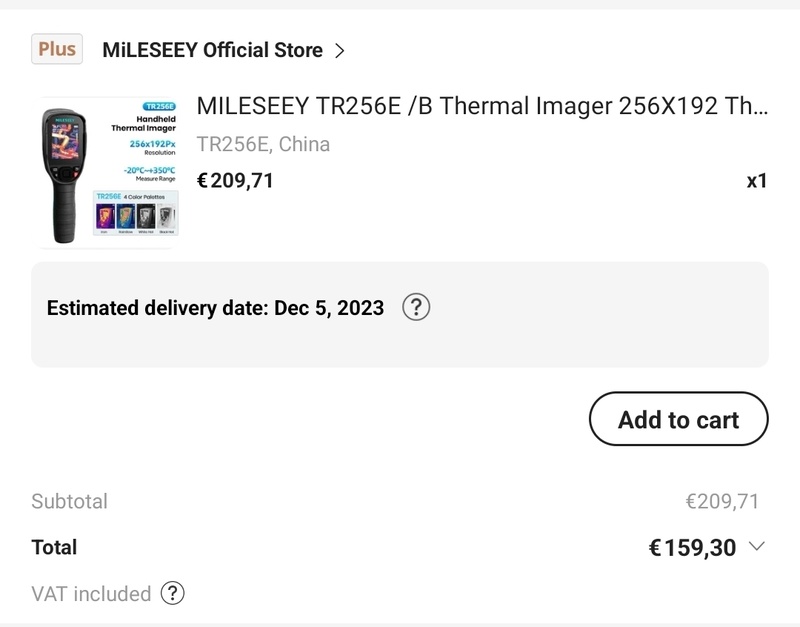800x627 pixels.
Task: Click the chevron beside the store name
Action: pos(340,50)
